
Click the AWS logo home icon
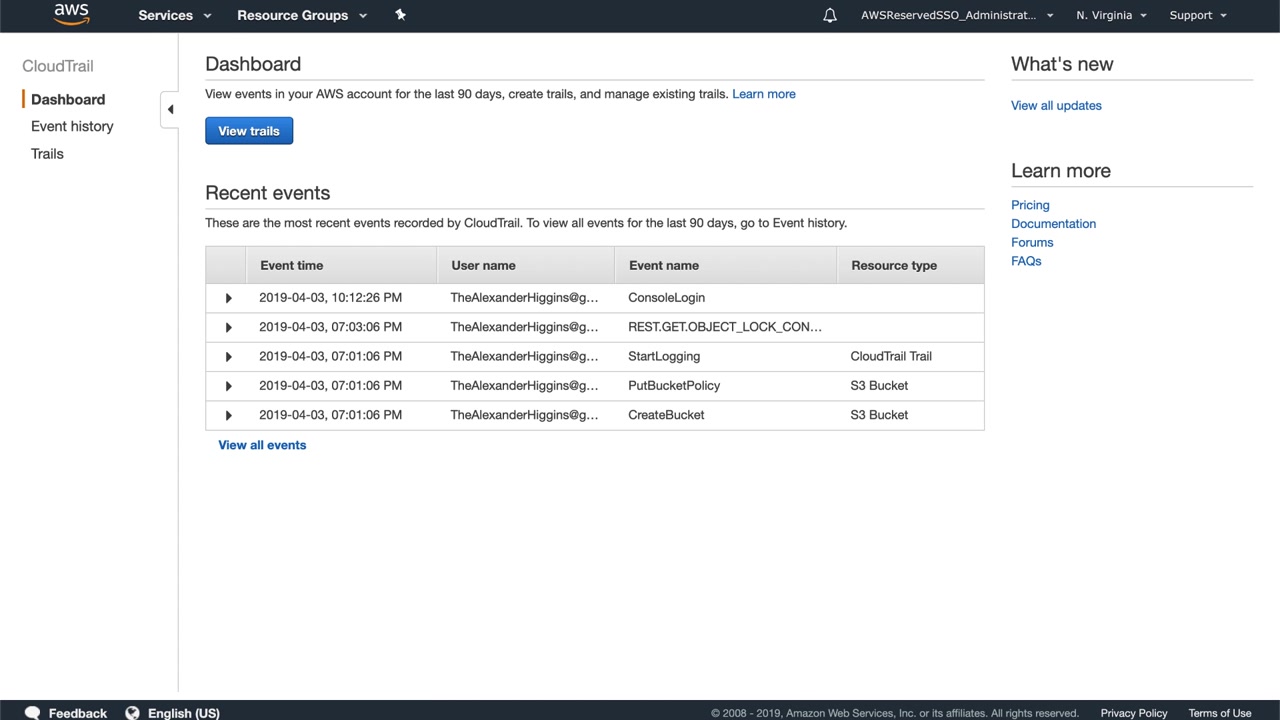71,14
